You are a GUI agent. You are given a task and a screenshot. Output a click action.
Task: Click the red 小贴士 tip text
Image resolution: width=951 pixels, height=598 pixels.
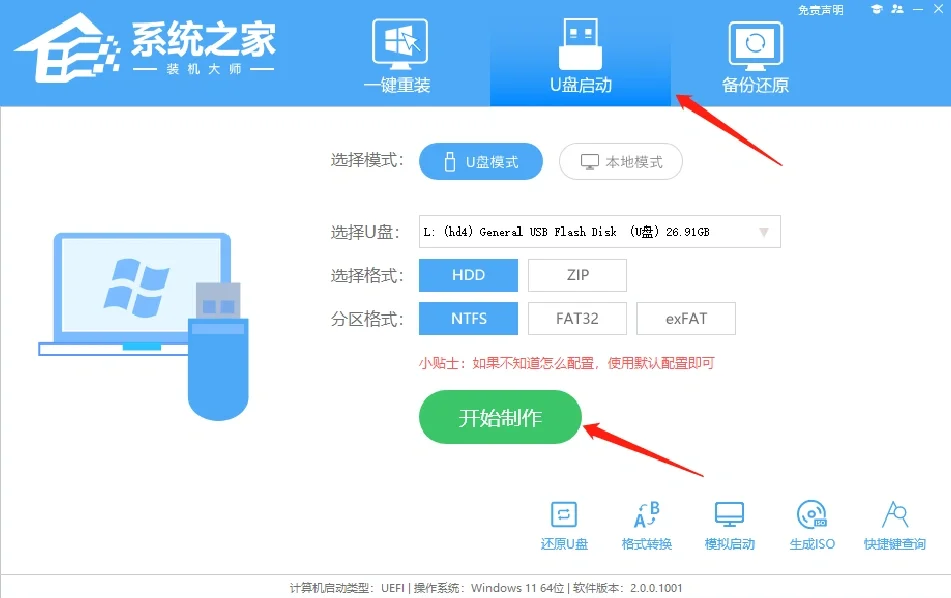566,363
